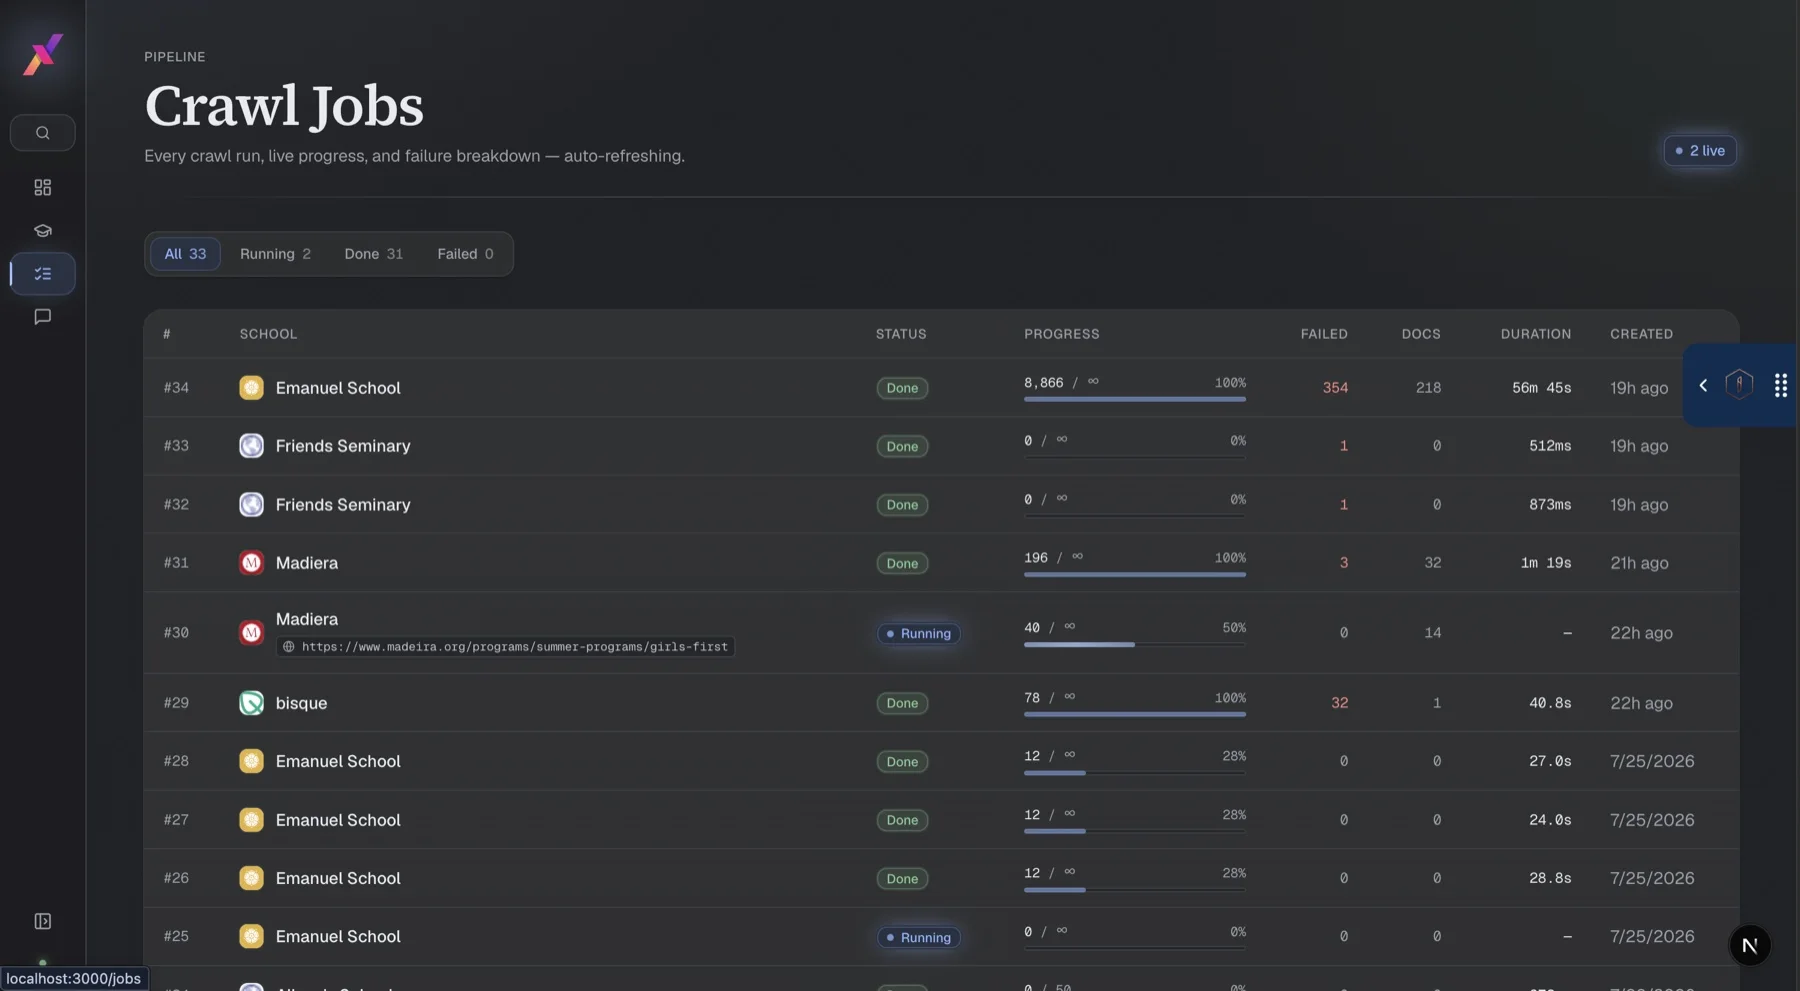Click the Emanuel School logo in row #34
1800x991 pixels.
pyautogui.click(x=251, y=388)
